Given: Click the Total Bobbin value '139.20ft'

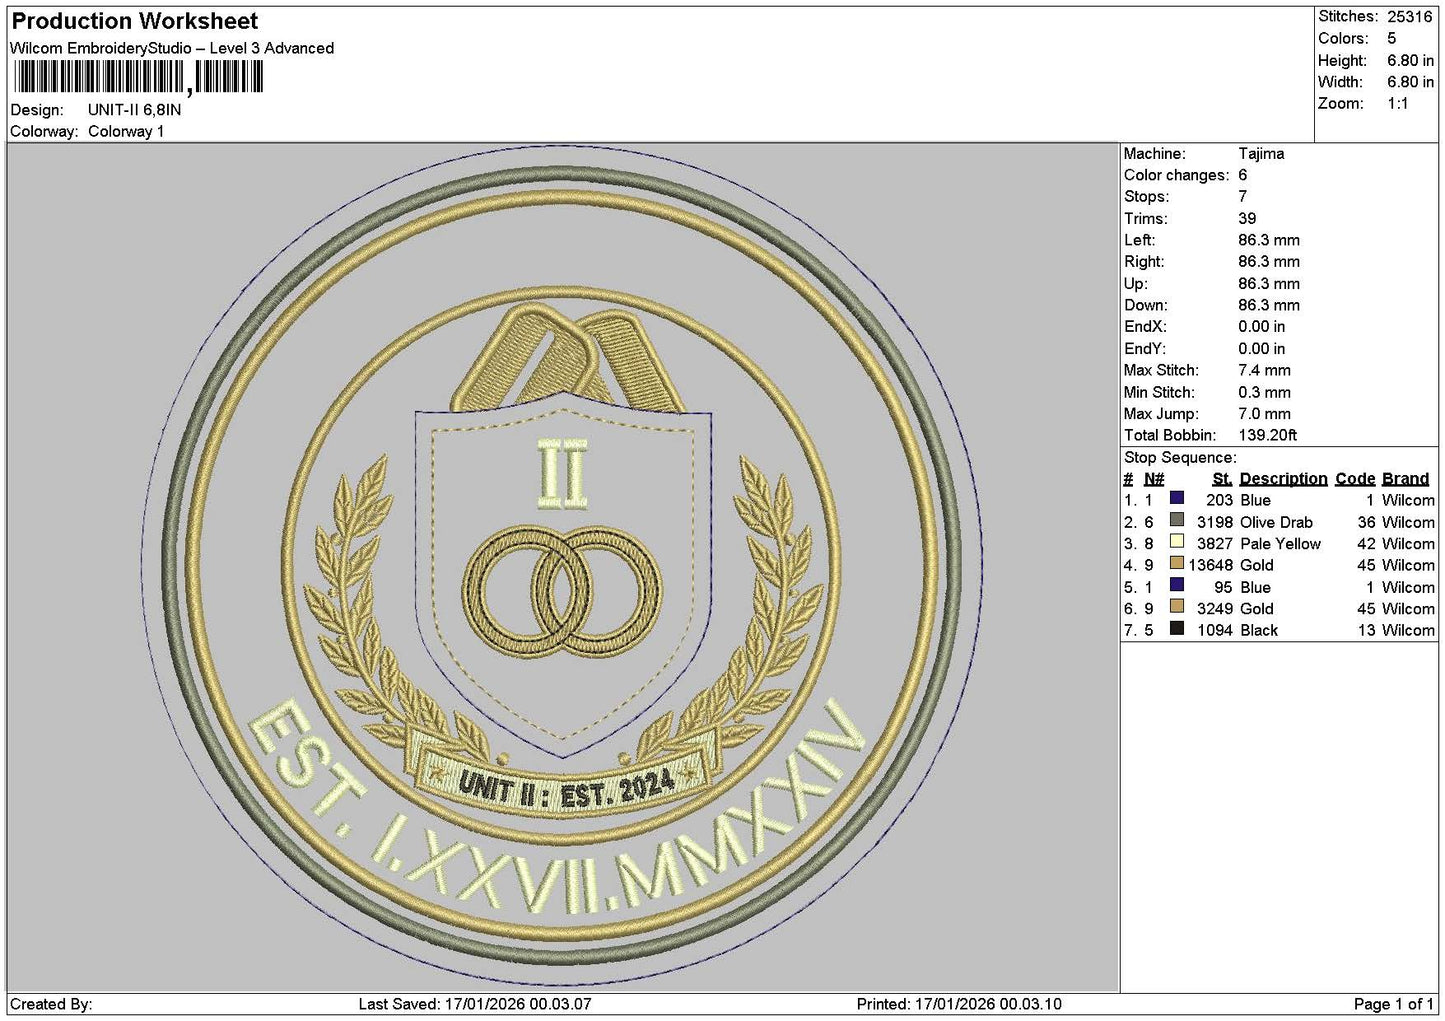Looking at the screenshot, I should click(1268, 435).
